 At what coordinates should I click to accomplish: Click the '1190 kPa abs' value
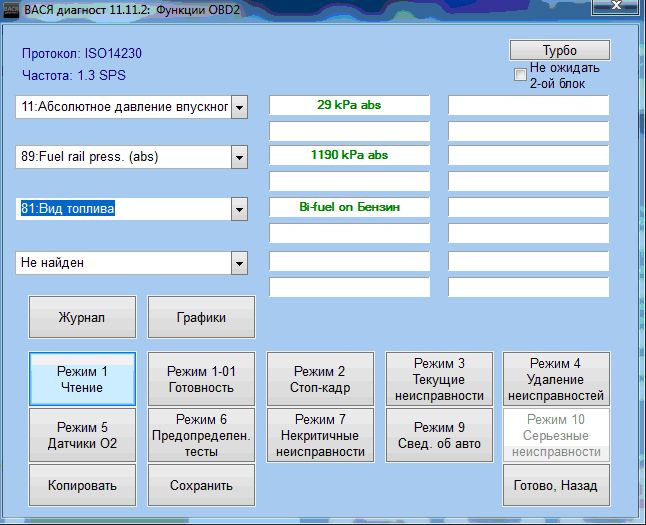tap(349, 155)
